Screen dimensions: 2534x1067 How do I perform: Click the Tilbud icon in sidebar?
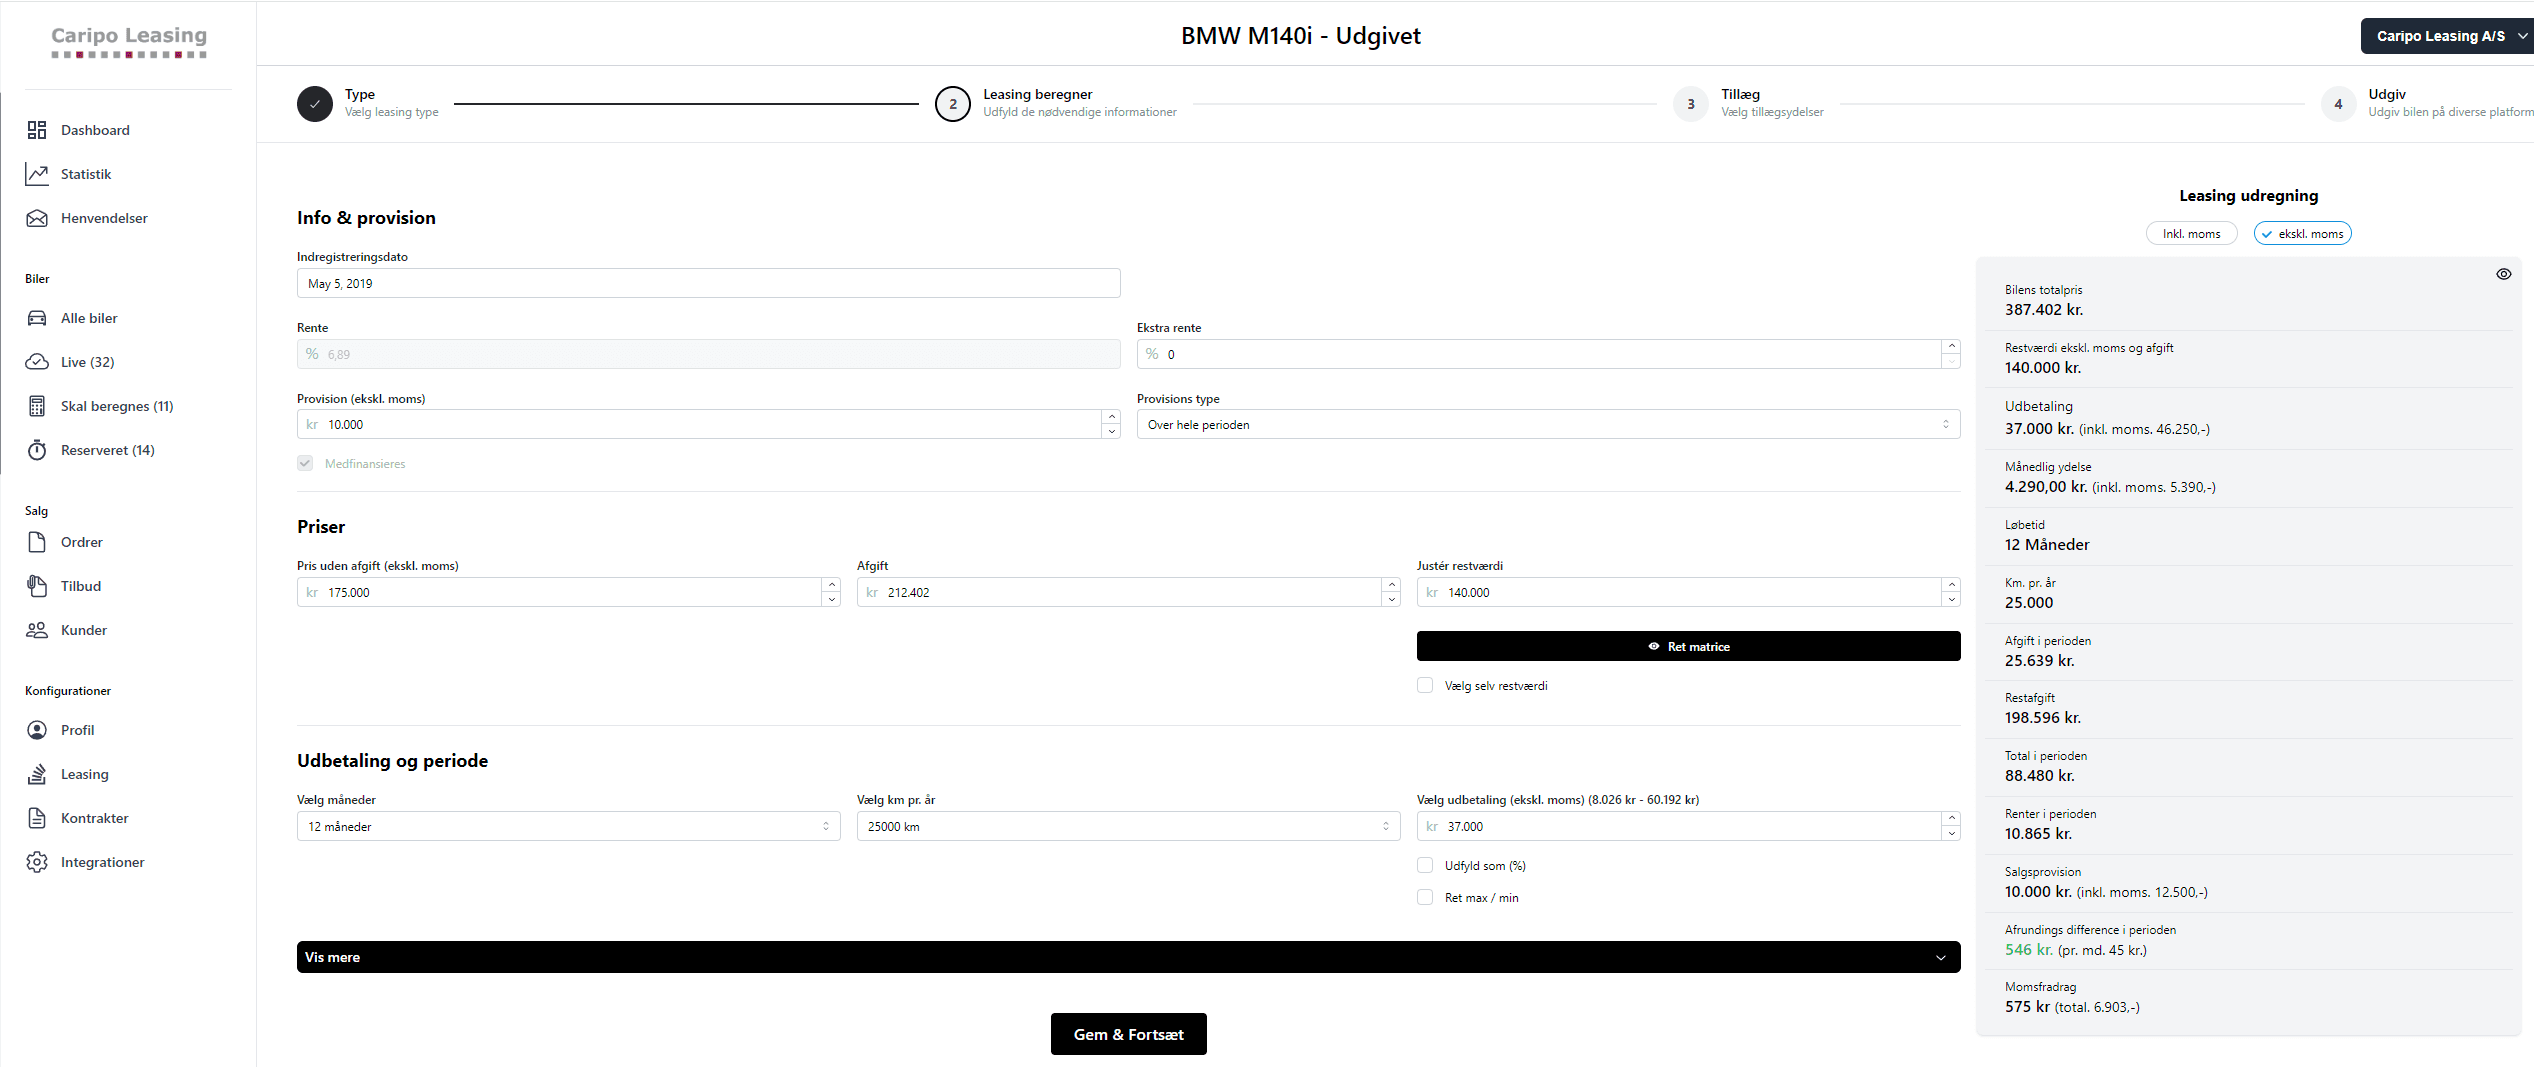pos(37,586)
